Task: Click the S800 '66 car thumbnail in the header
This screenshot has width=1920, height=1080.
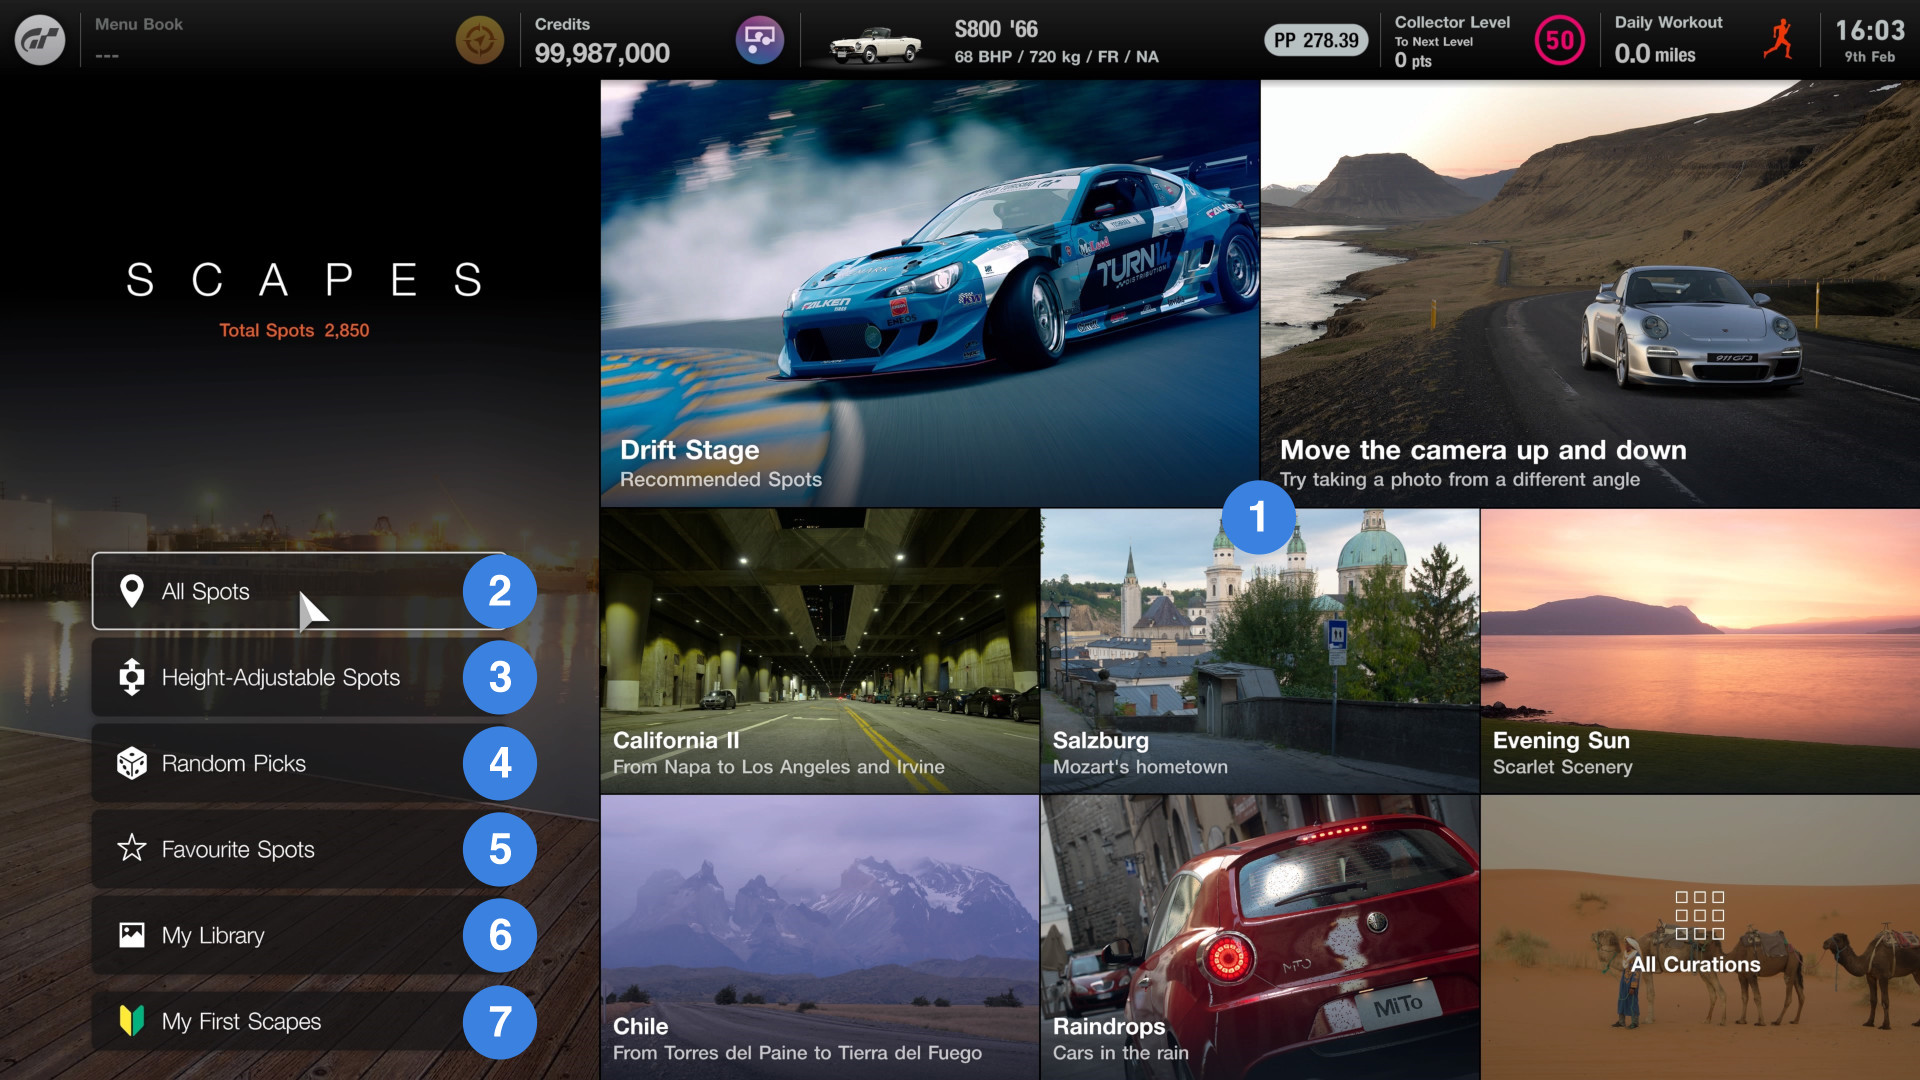Action: pyautogui.click(x=880, y=40)
